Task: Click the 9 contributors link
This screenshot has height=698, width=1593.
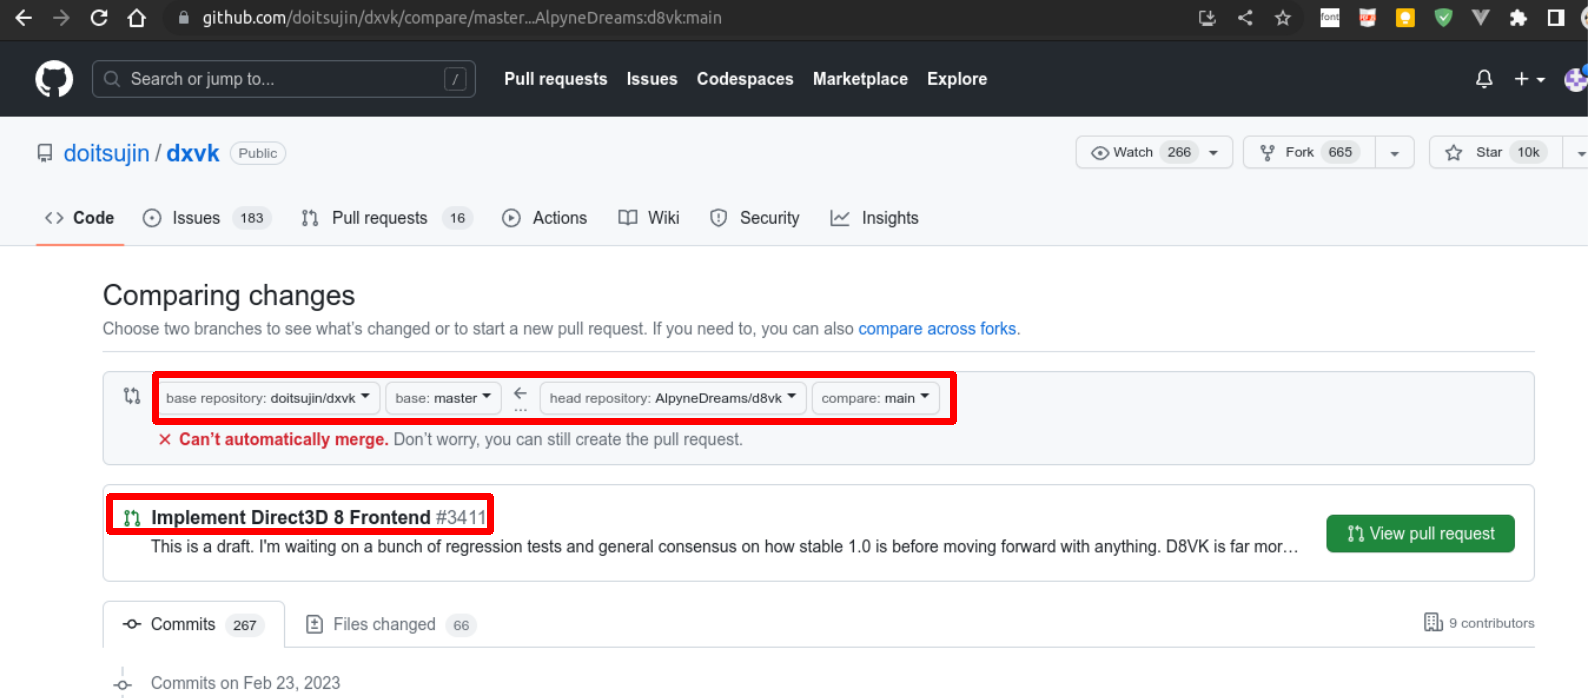Action: click(x=1479, y=623)
